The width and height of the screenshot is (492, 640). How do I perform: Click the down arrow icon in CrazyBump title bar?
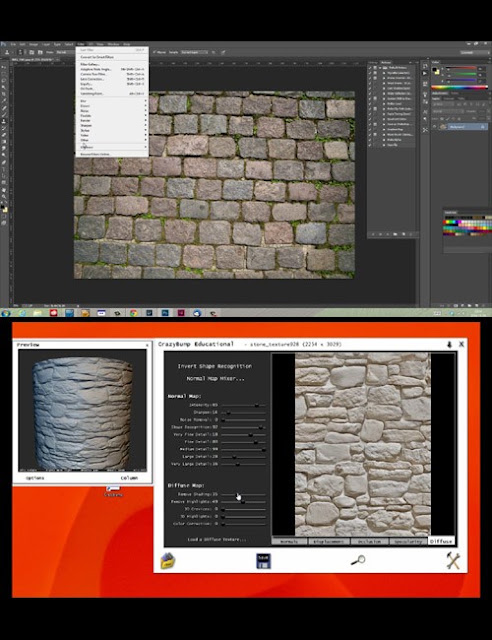(450, 344)
